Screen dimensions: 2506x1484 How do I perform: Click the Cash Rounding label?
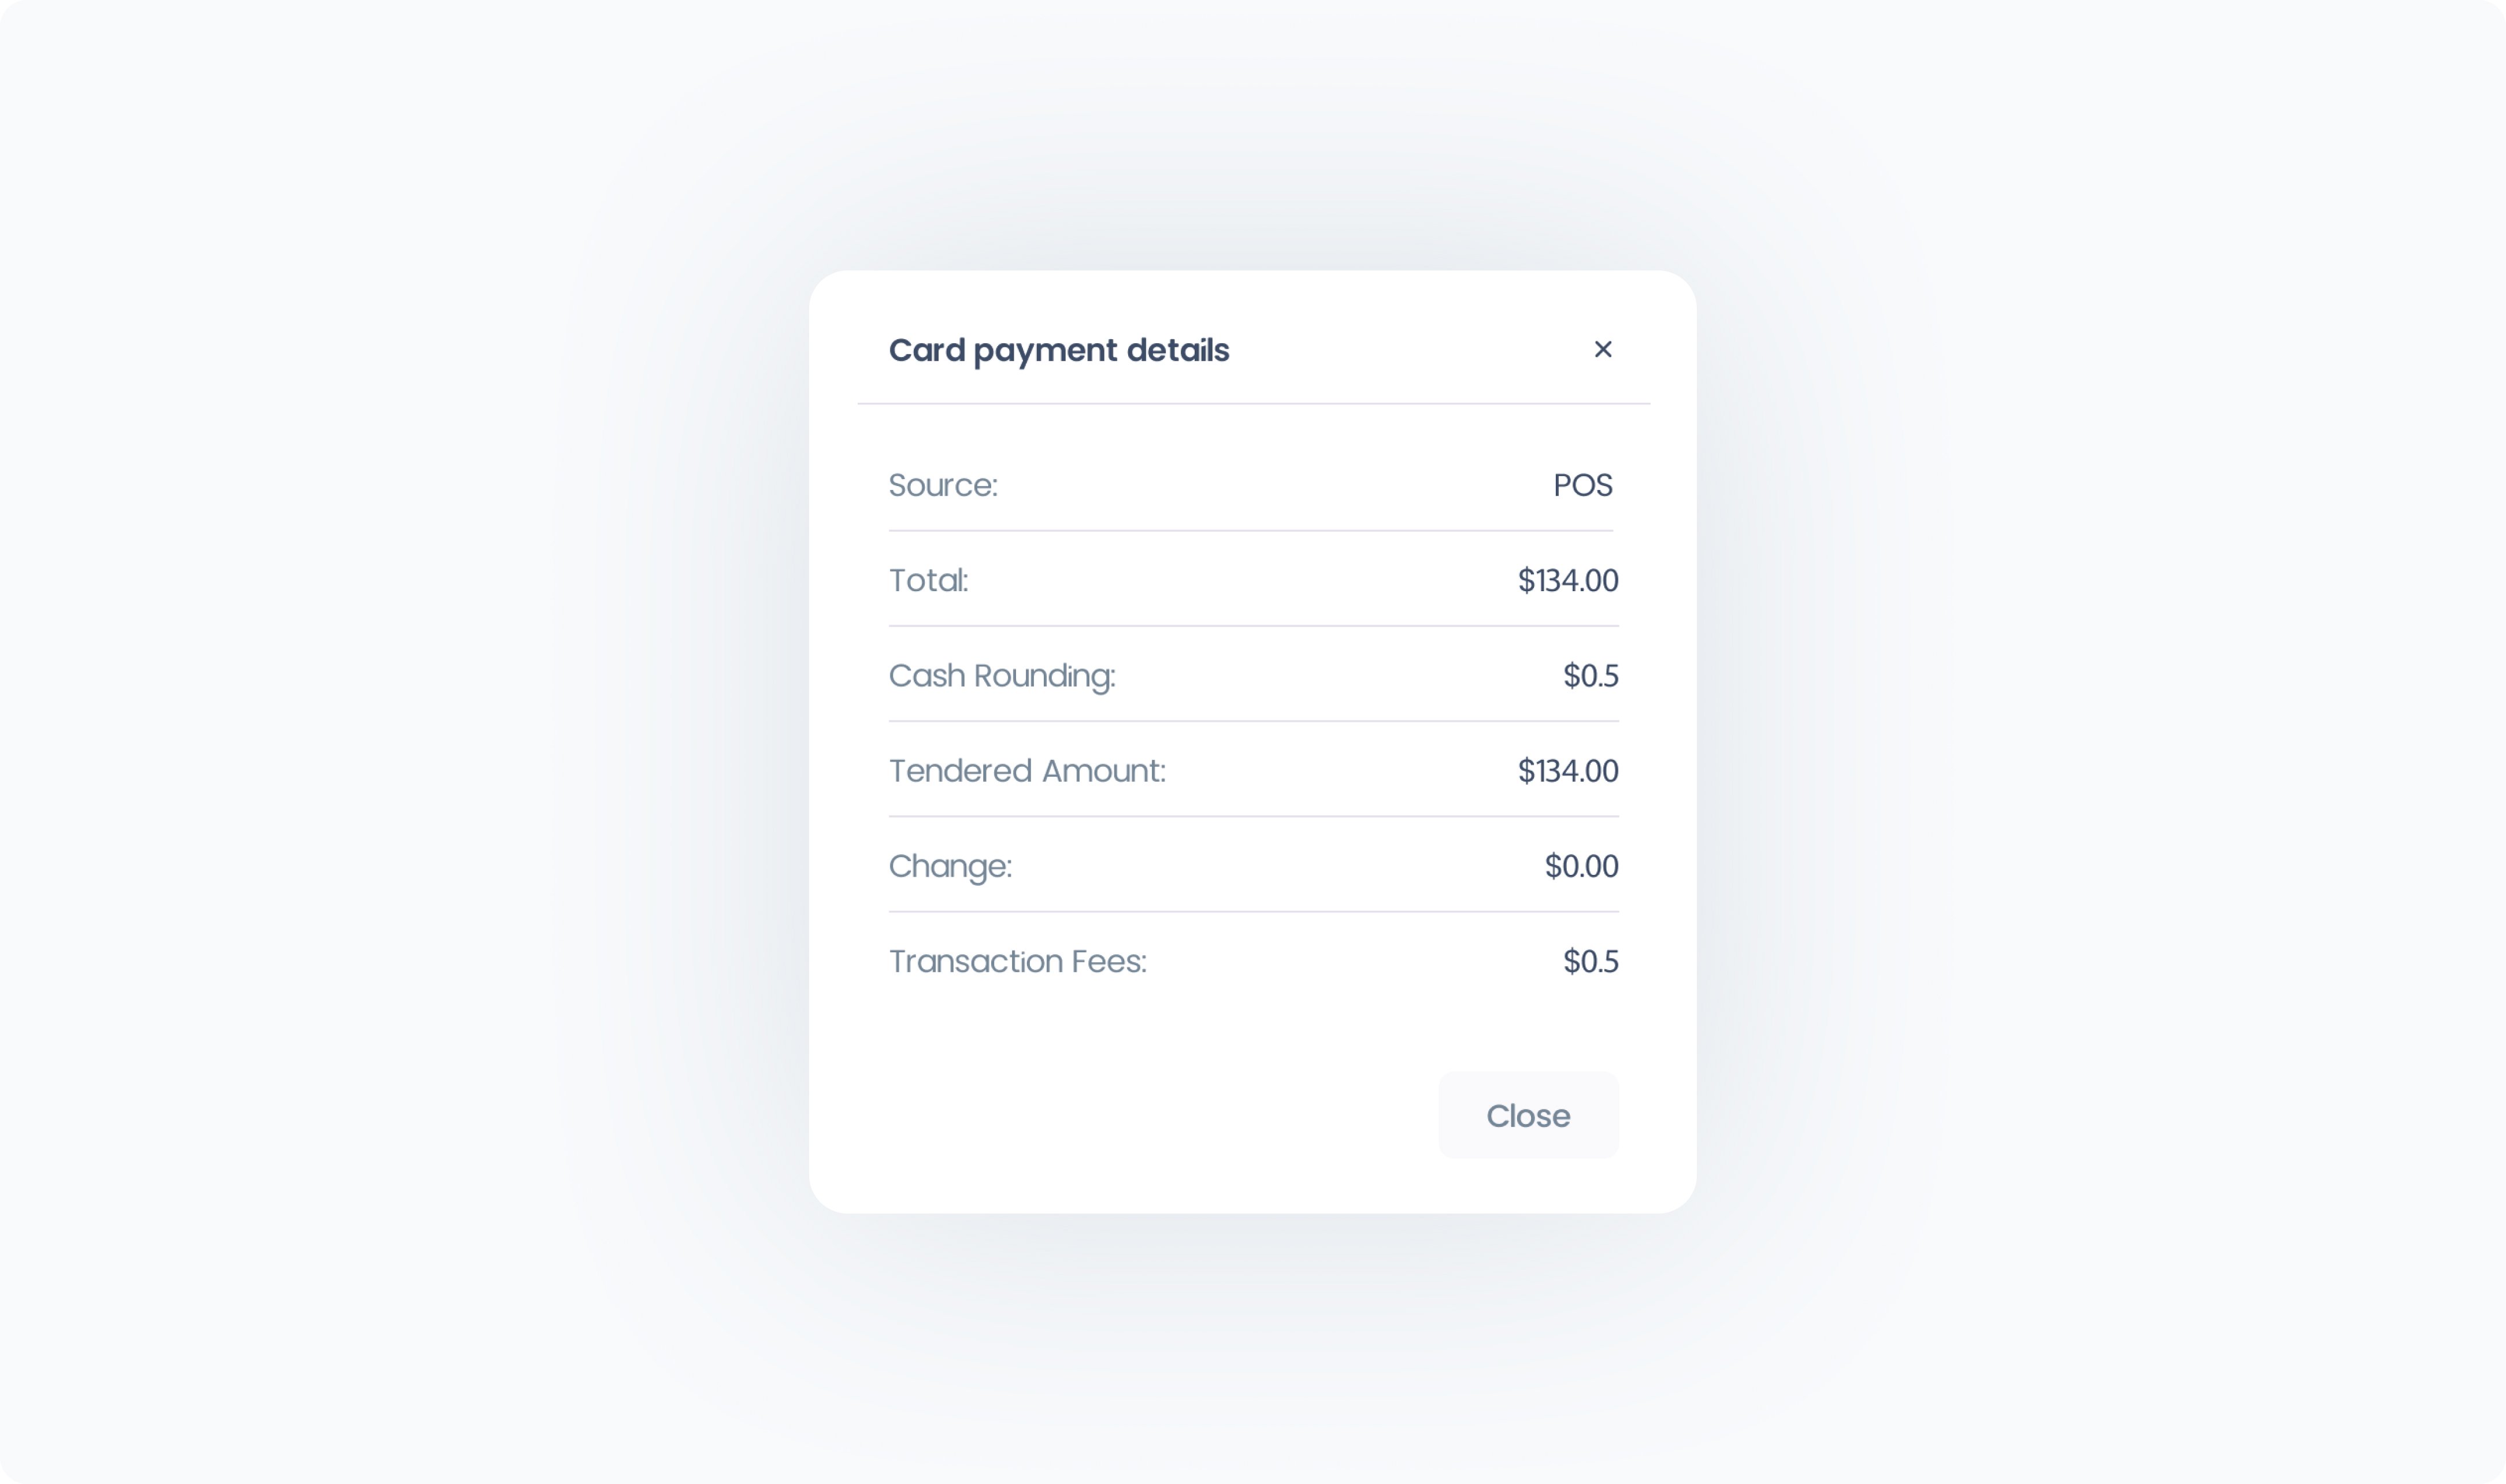coord(1001,675)
